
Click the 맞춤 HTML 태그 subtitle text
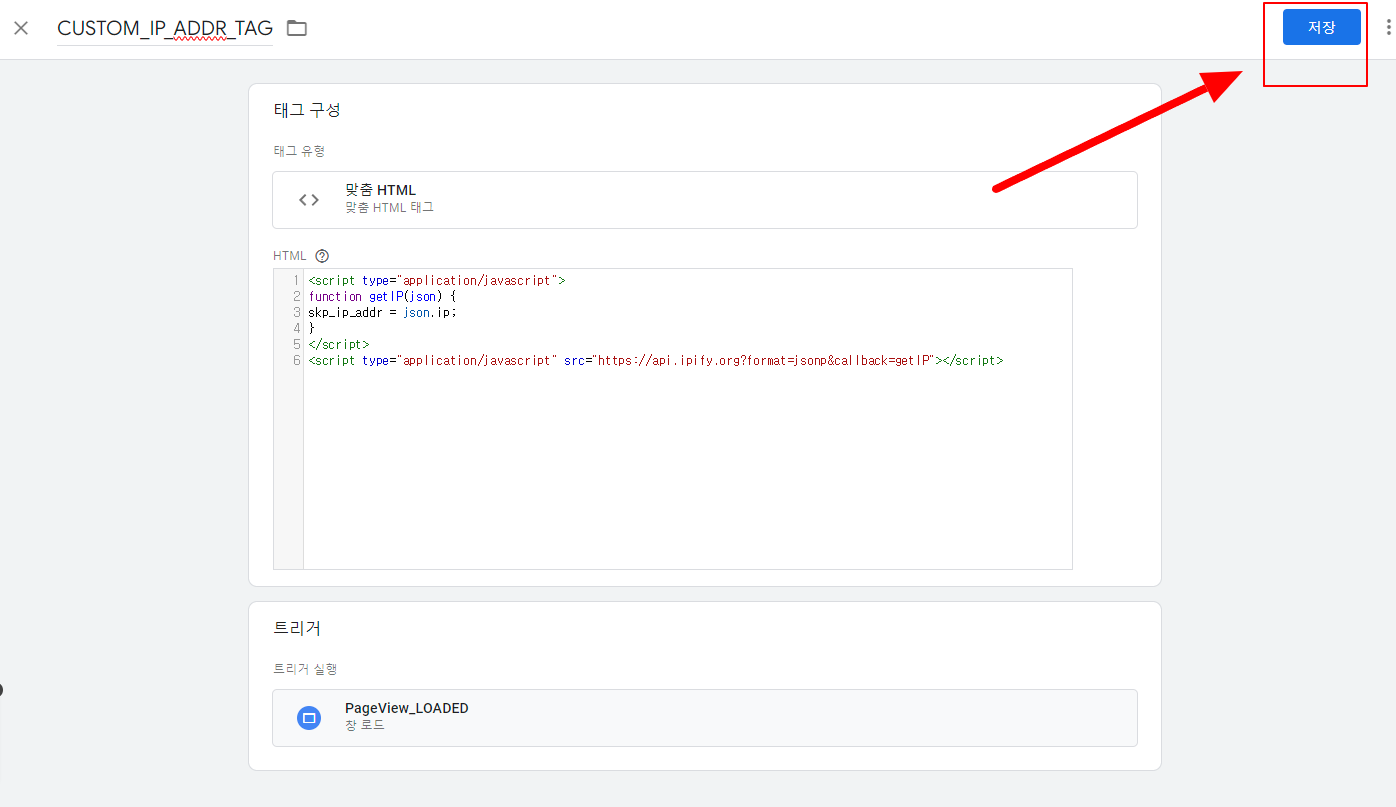click(389, 208)
